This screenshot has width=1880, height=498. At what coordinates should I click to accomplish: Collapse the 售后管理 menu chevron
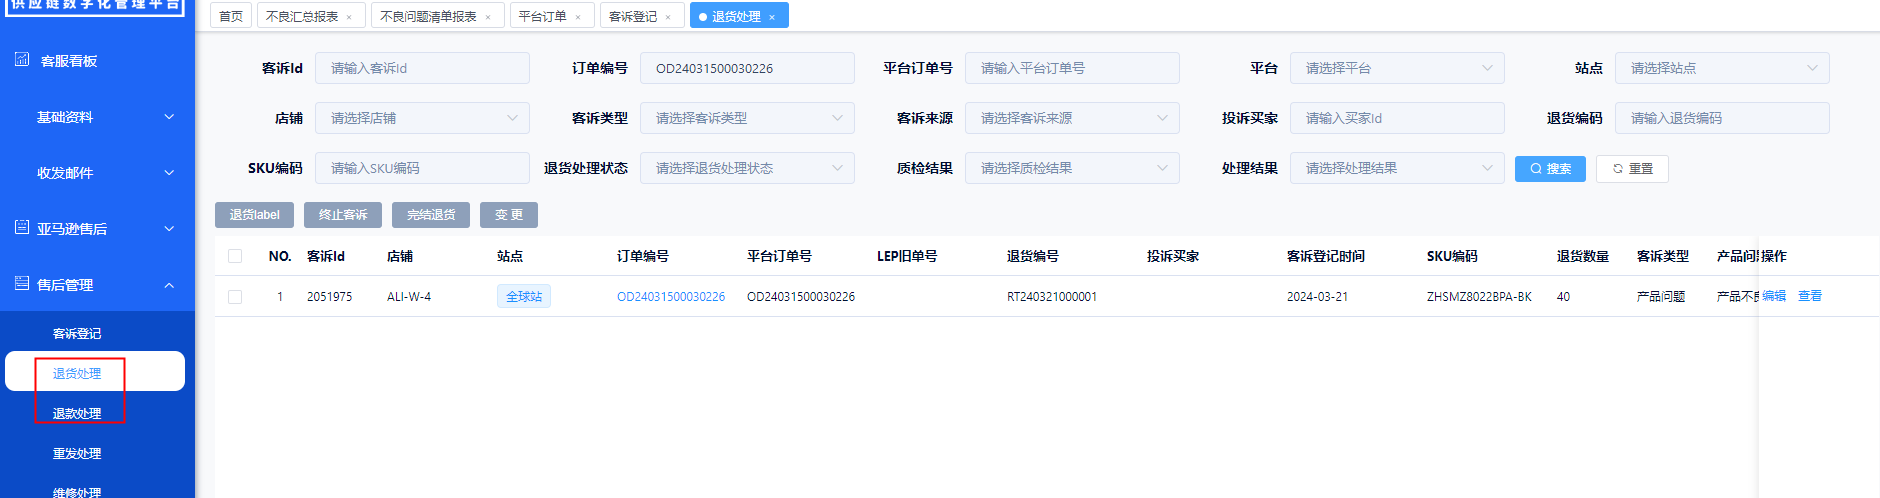click(169, 285)
